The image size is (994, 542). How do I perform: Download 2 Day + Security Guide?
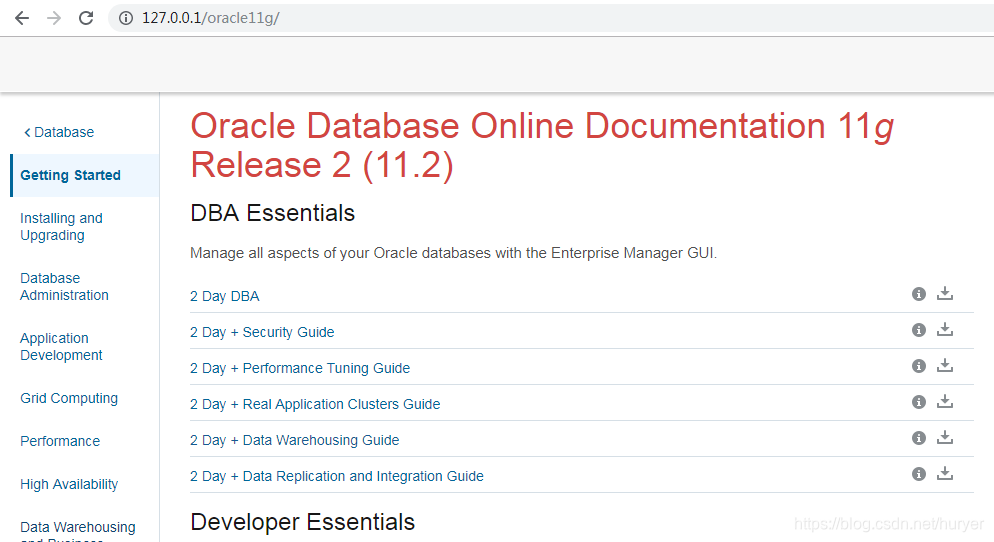[x=945, y=330]
